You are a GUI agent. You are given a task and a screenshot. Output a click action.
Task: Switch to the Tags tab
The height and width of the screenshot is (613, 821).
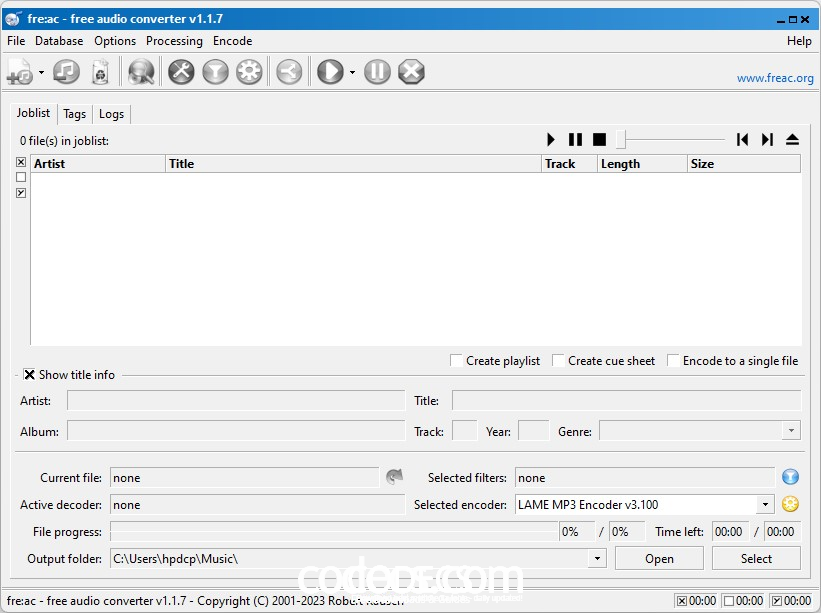point(74,114)
